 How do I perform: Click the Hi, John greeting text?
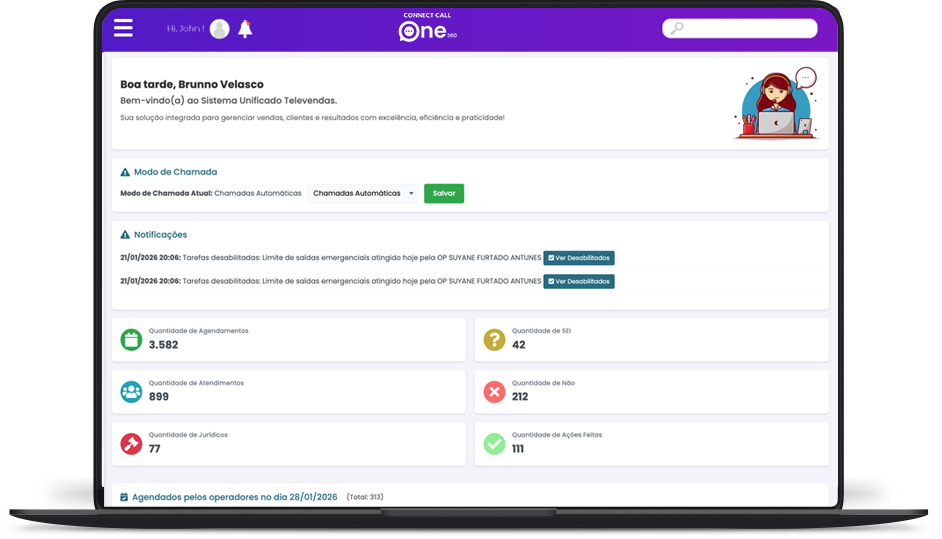pos(186,29)
